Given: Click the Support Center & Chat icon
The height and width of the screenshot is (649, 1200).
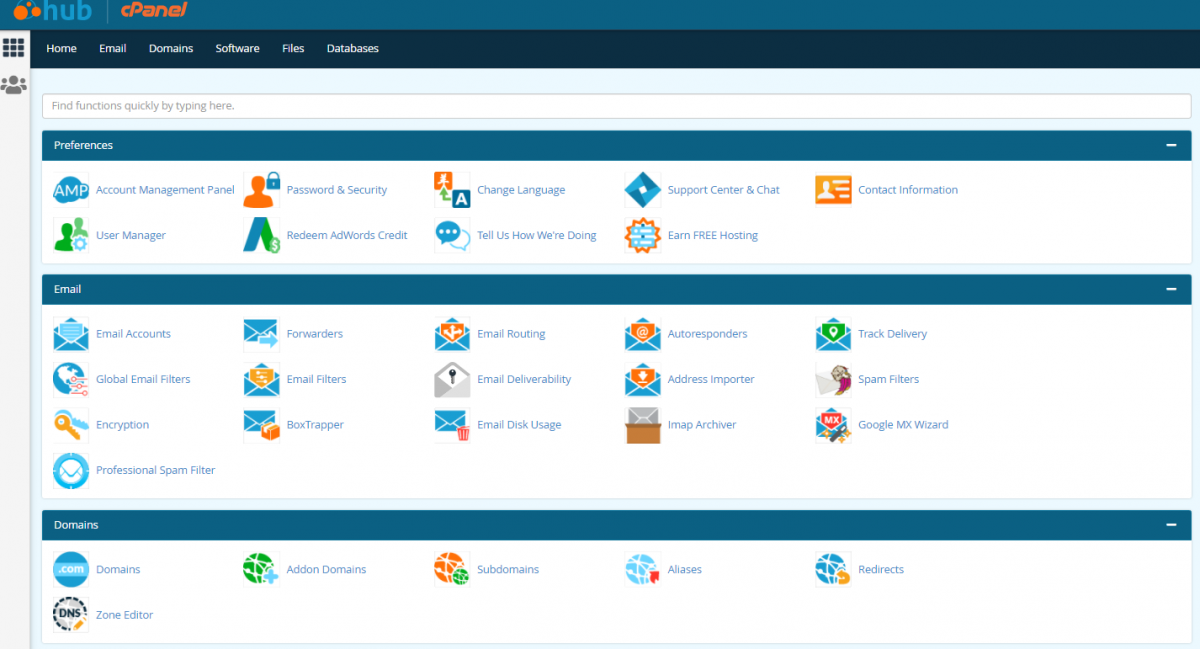Looking at the screenshot, I should pyautogui.click(x=643, y=190).
